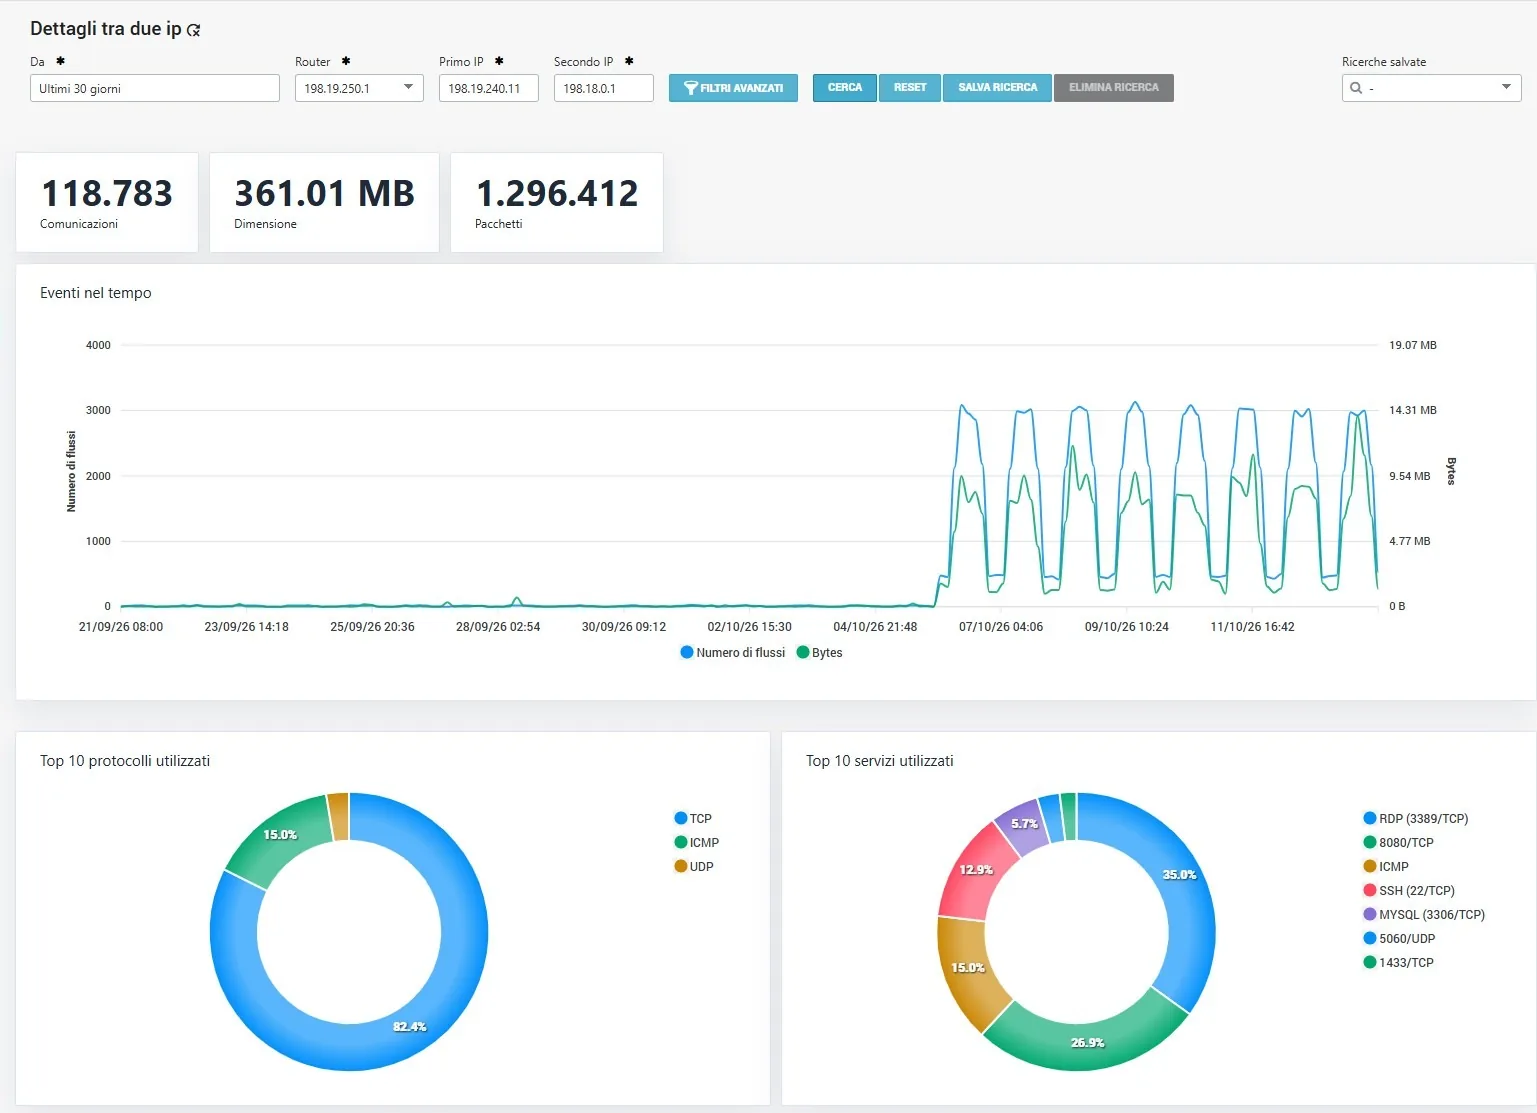Click the search magnifier in Ricerche salvate
1537x1113 pixels.
[1356, 88]
